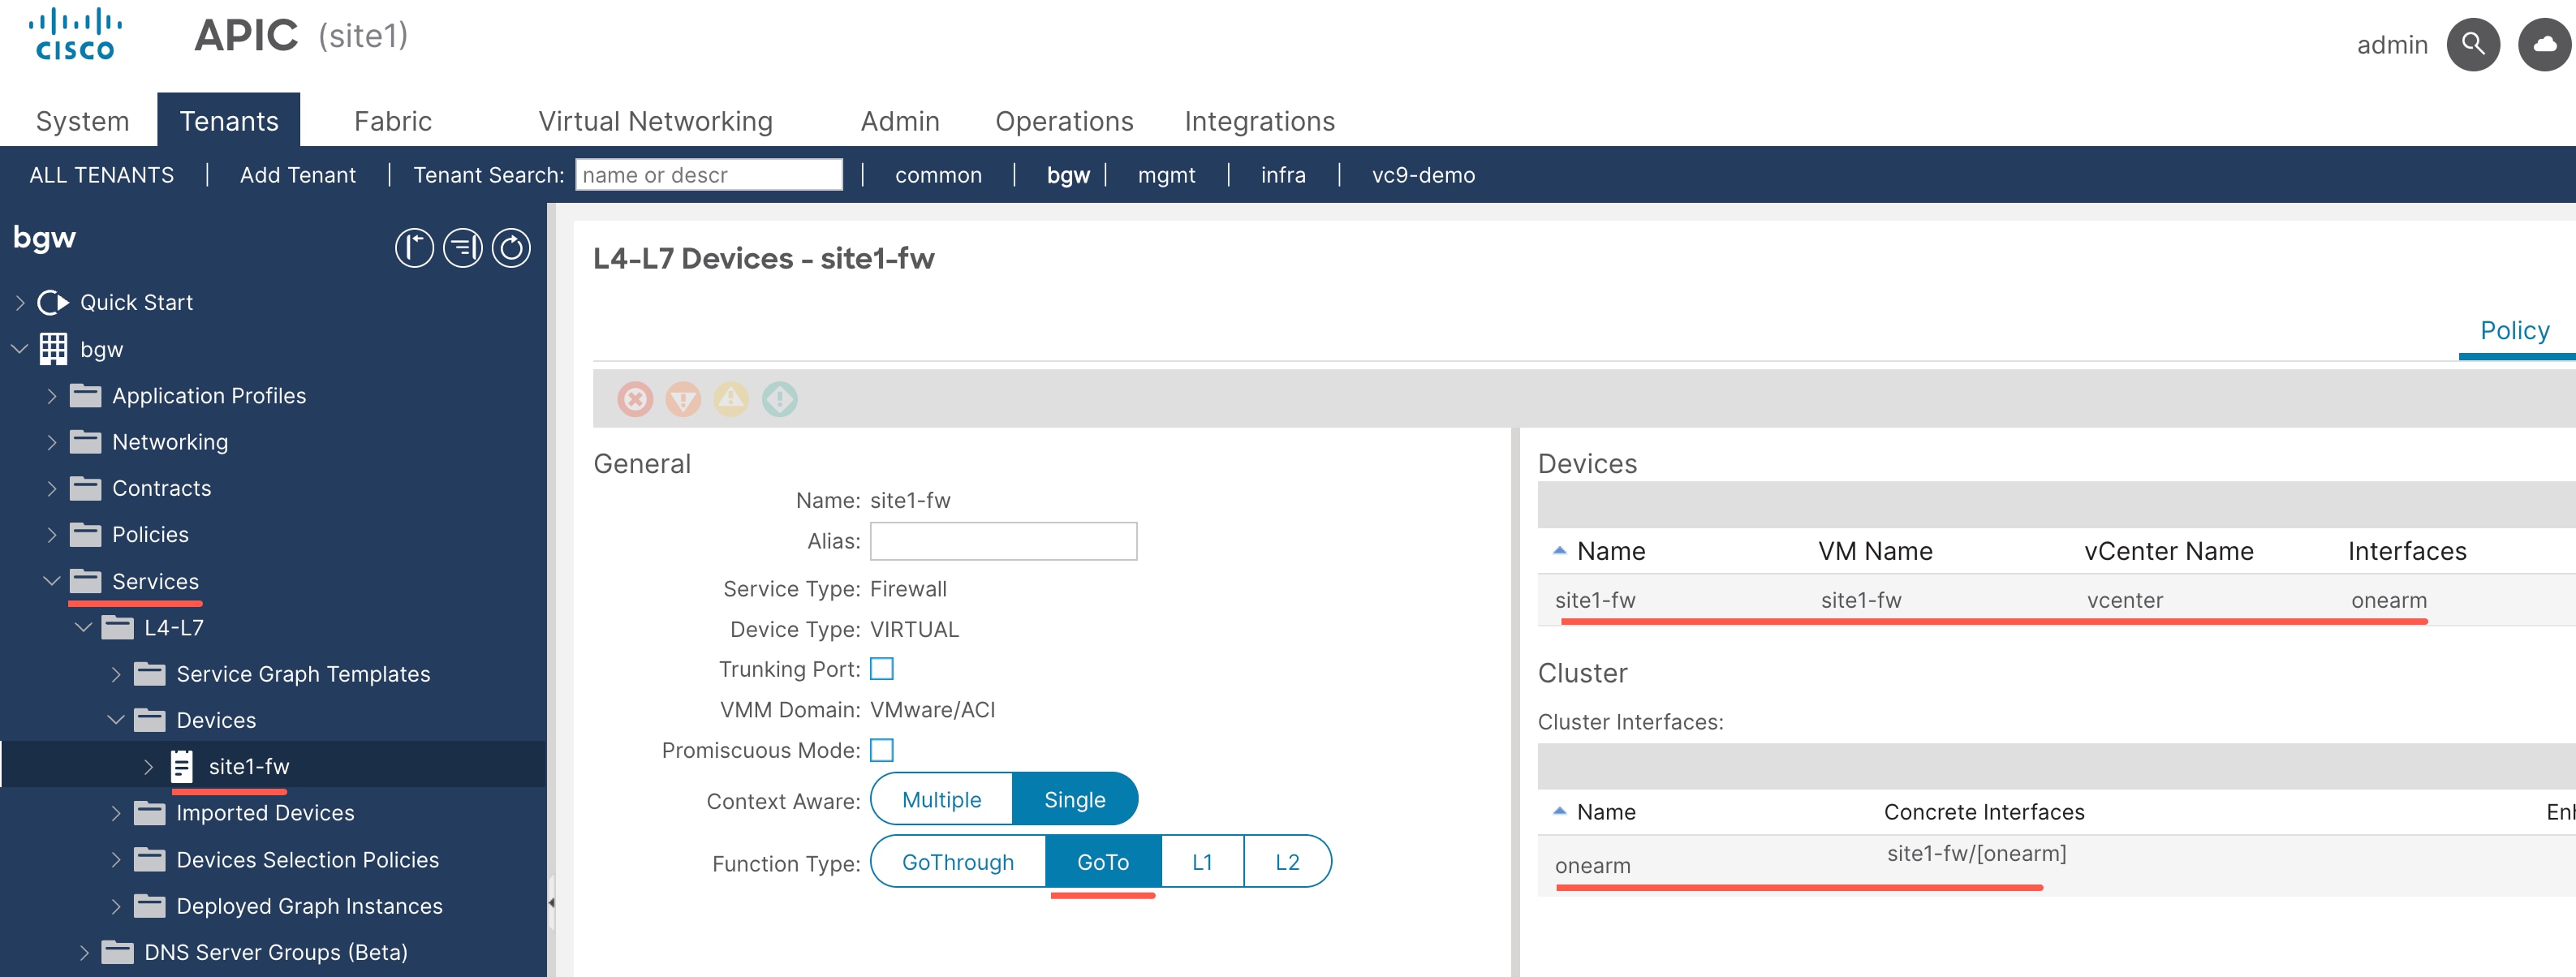This screenshot has width=2576, height=977.
Task: Click the Deployed Graph Instances folder icon
Action: point(150,906)
